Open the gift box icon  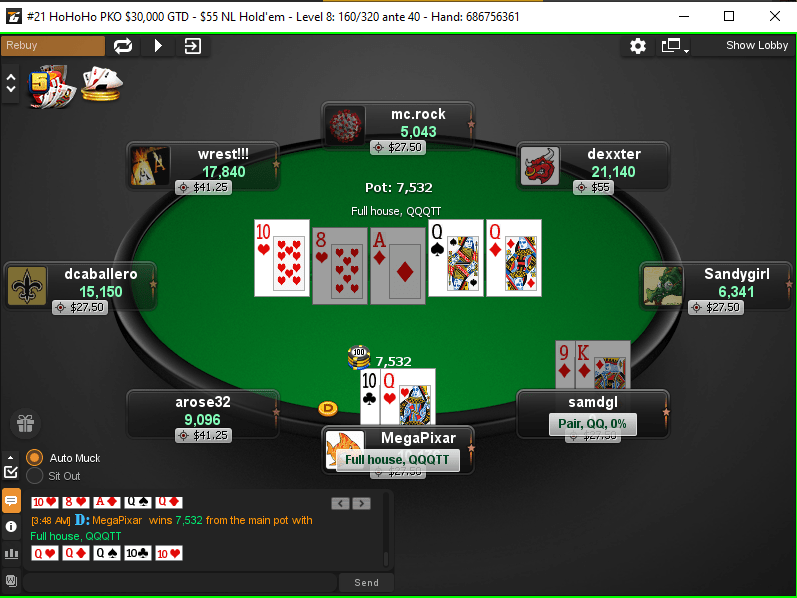click(25, 423)
